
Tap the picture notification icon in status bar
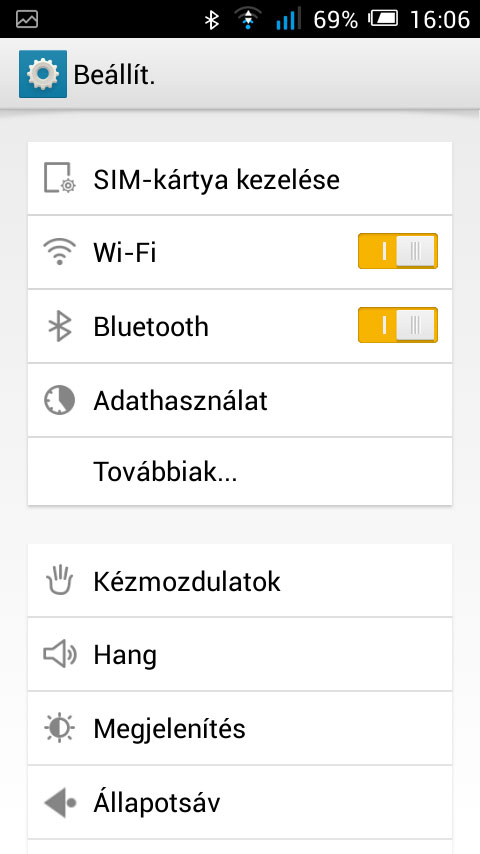pos(27,19)
